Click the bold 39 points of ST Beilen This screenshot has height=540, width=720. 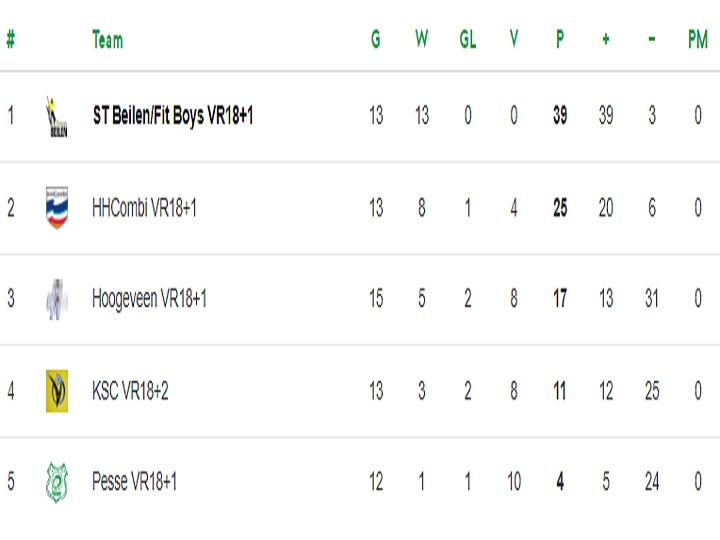click(560, 115)
